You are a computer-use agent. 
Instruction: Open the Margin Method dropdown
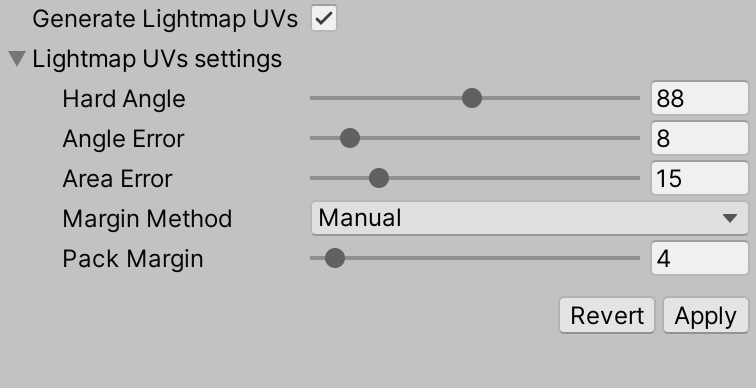pos(529,218)
